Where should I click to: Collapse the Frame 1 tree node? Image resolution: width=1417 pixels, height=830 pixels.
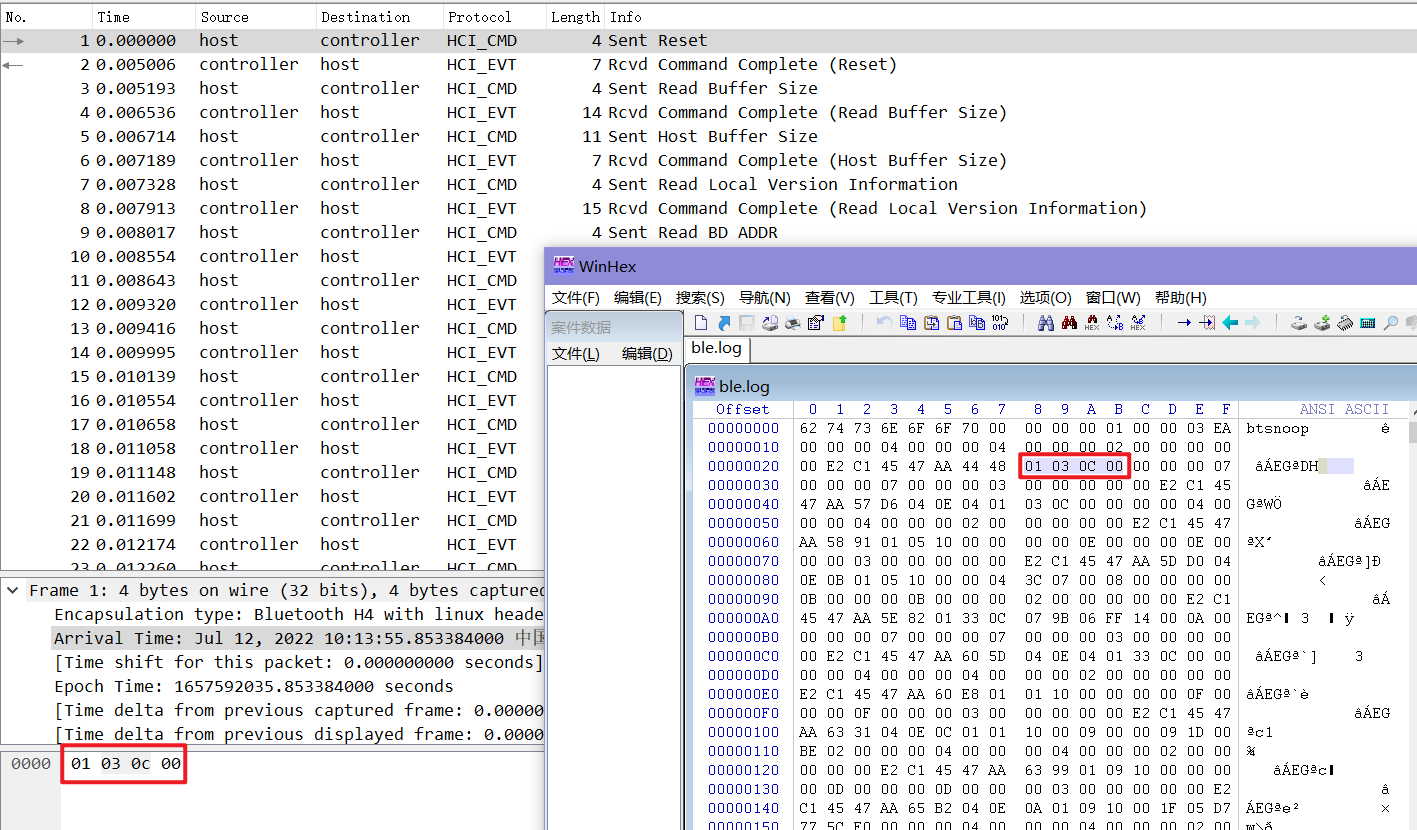pyautogui.click(x=12, y=590)
